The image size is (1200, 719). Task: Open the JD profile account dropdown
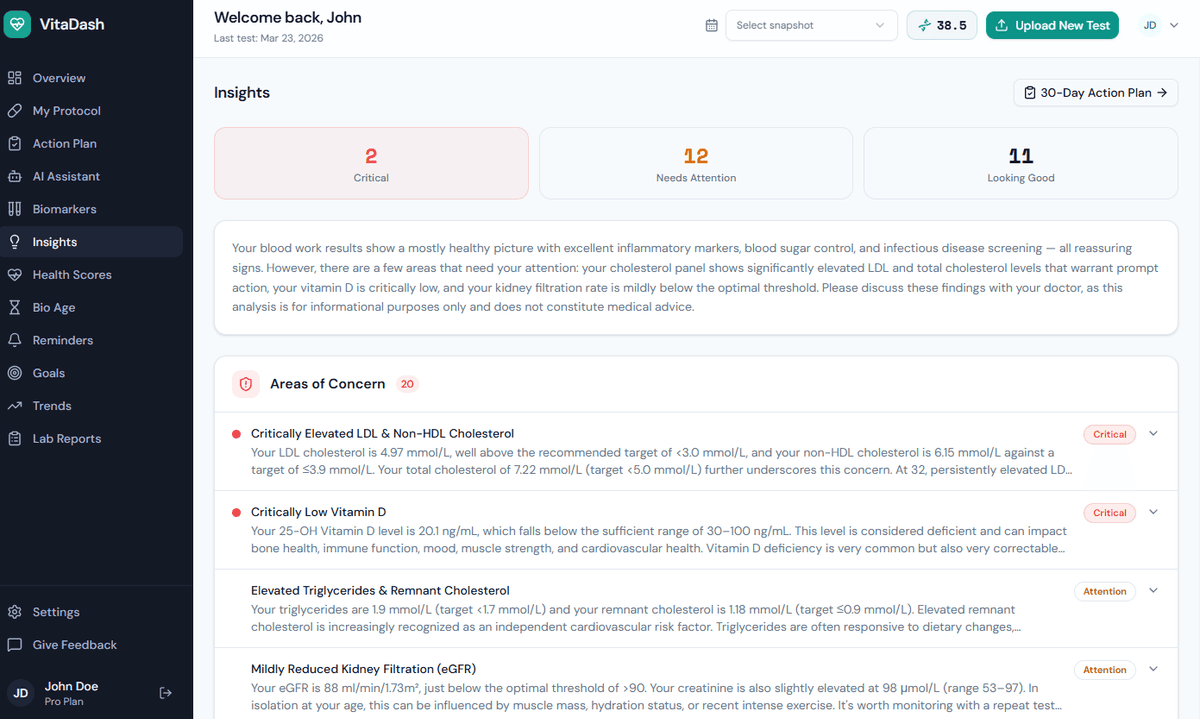coord(1159,25)
